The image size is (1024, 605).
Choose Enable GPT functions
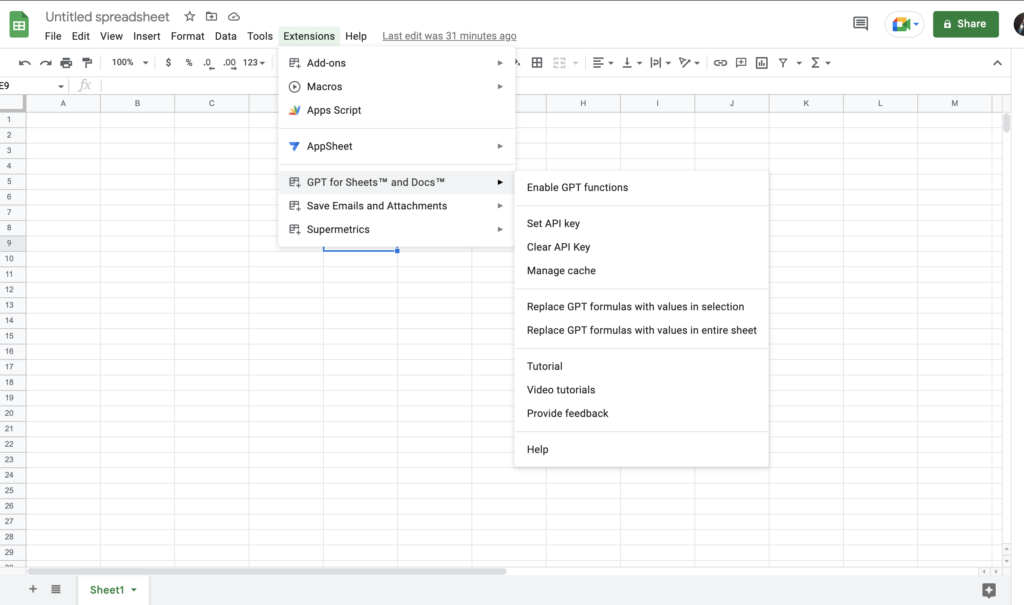pos(641,188)
